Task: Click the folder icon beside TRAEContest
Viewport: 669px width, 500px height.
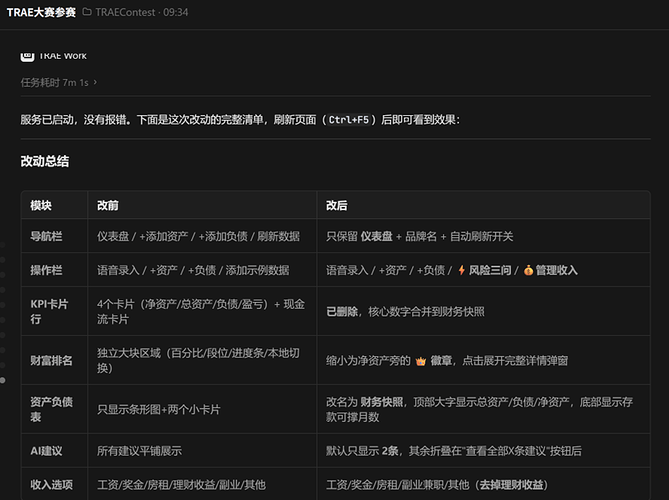Action: (x=87, y=12)
